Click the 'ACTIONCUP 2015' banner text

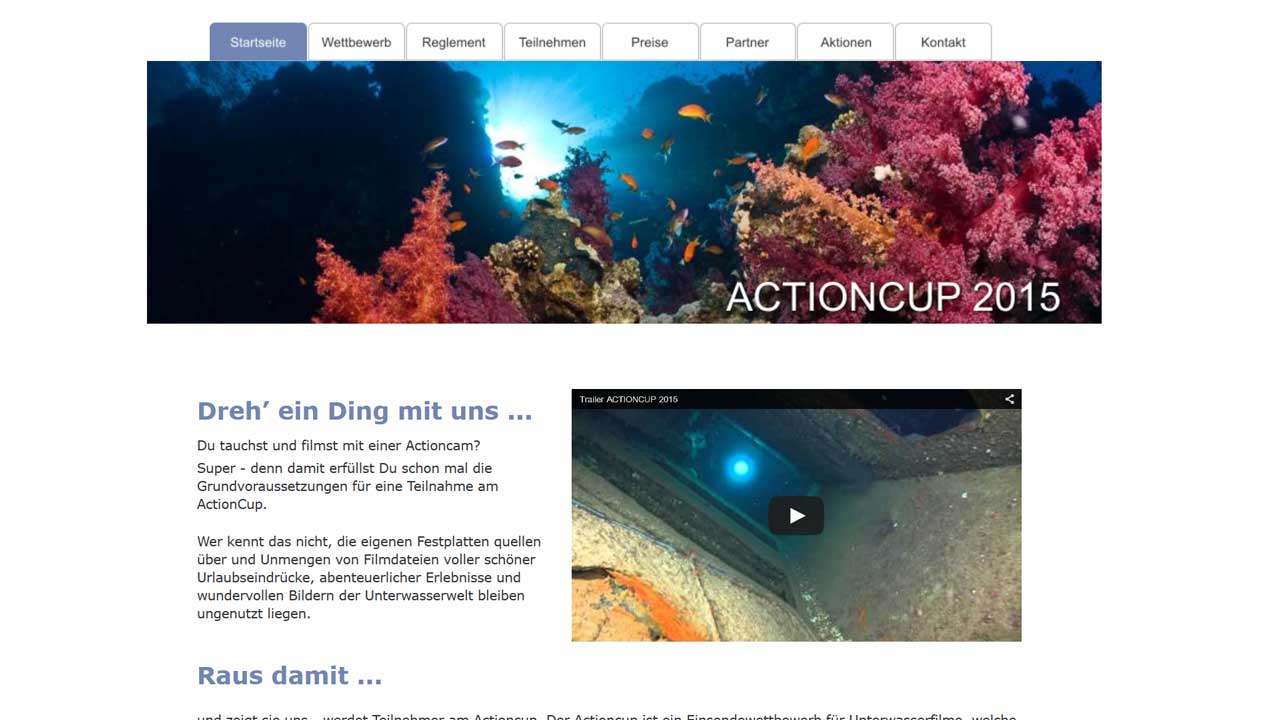pos(892,297)
